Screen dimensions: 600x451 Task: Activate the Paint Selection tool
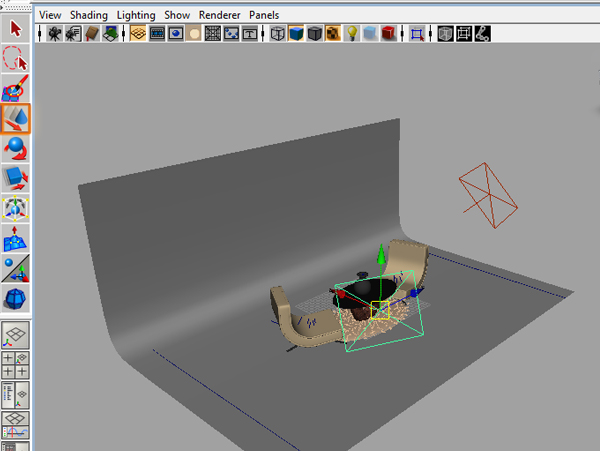point(16,88)
